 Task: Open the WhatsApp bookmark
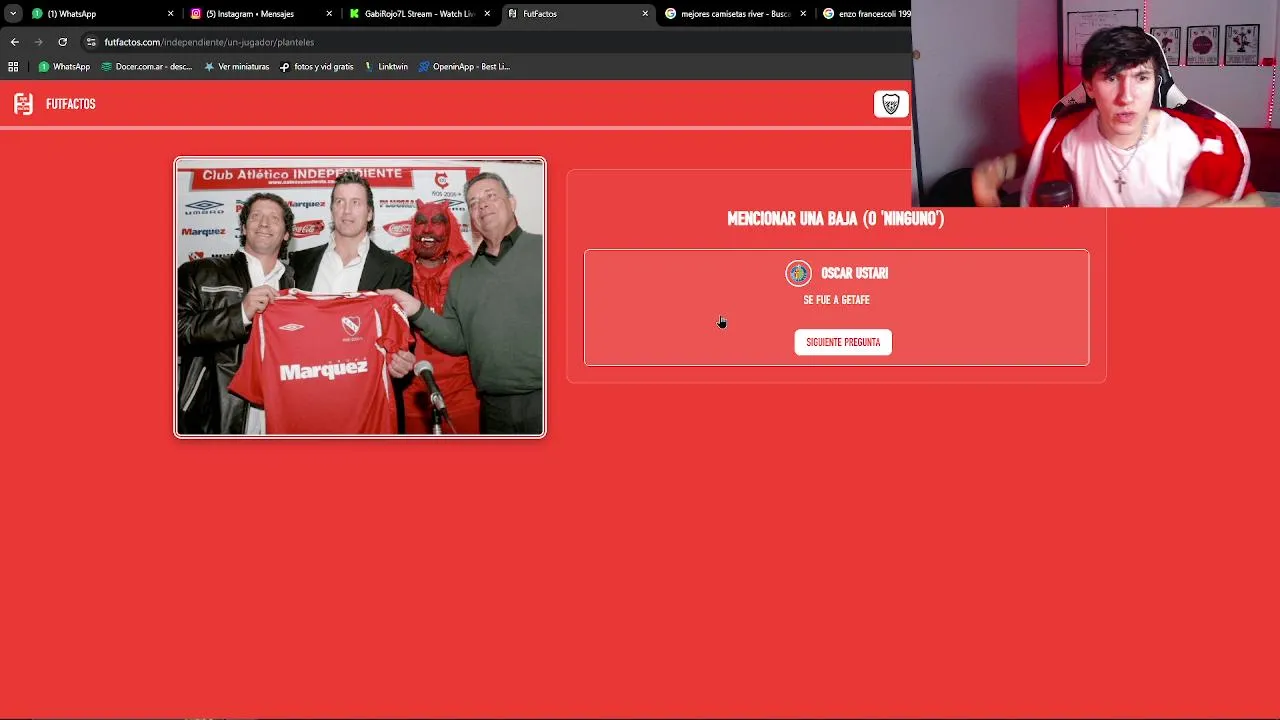pyautogui.click(x=64, y=67)
